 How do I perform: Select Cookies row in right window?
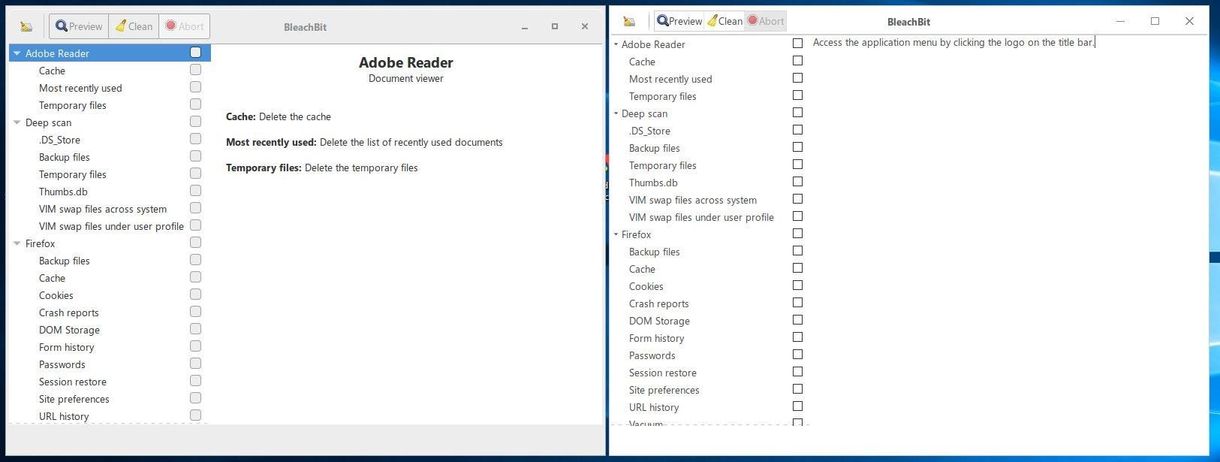[x=646, y=286]
